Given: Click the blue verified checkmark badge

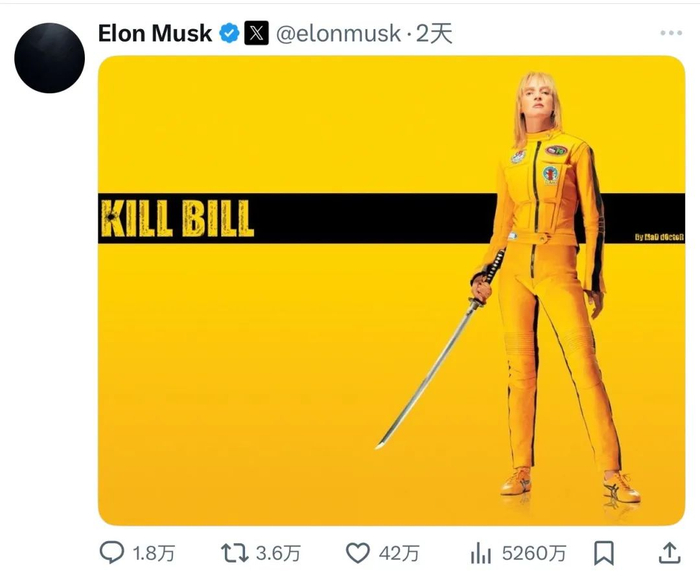Looking at the screenshot, I should pyautogui.click(x=229, y=33).
